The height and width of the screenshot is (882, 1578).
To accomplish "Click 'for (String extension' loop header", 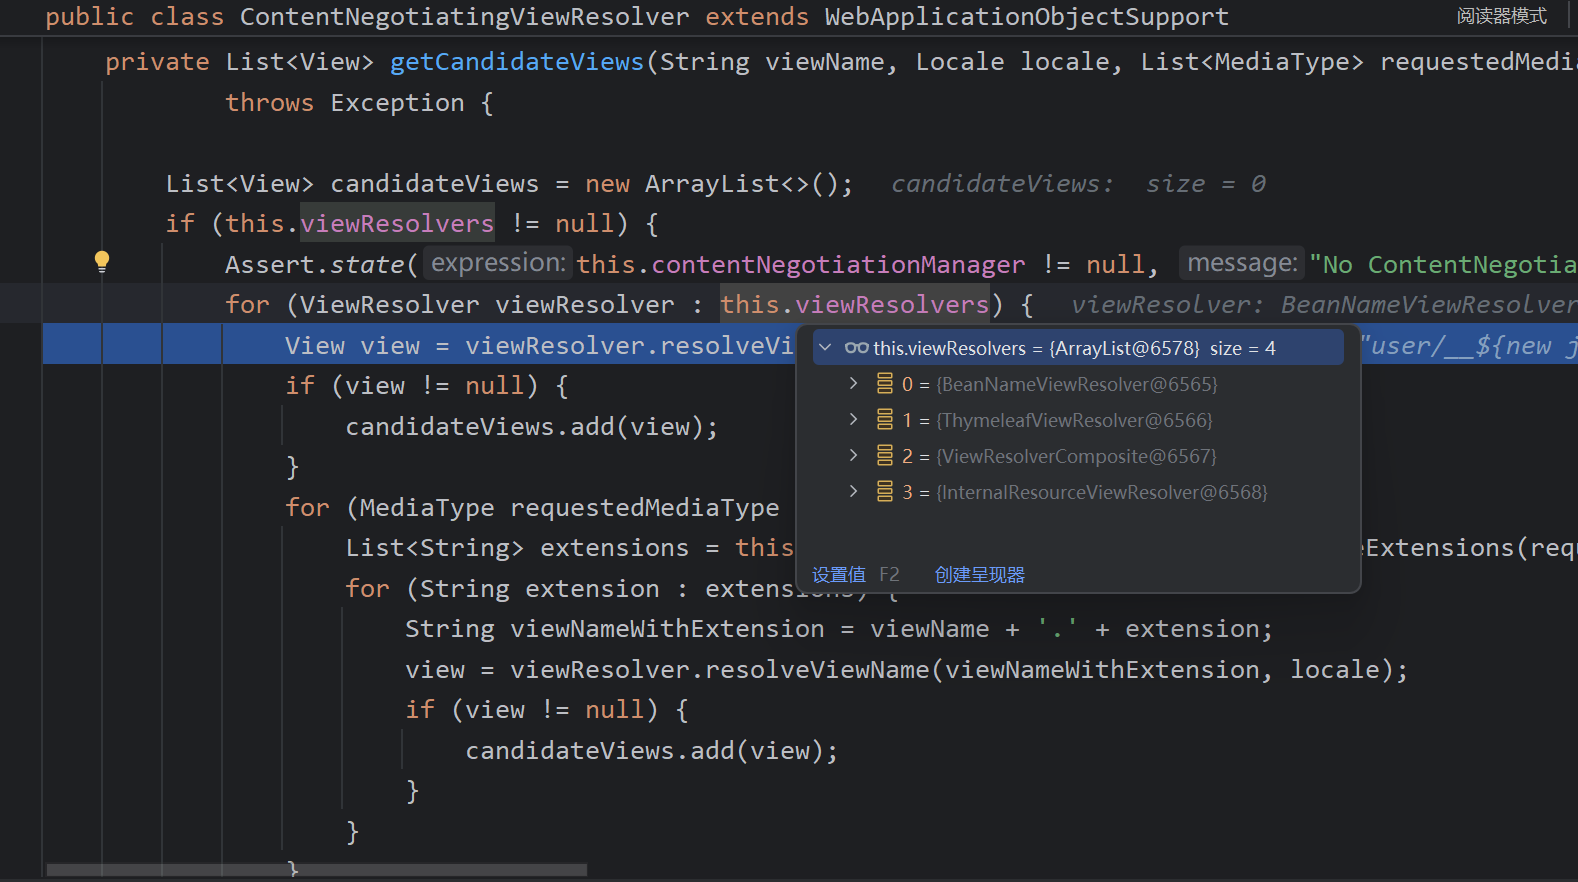I will pos(502,589).
